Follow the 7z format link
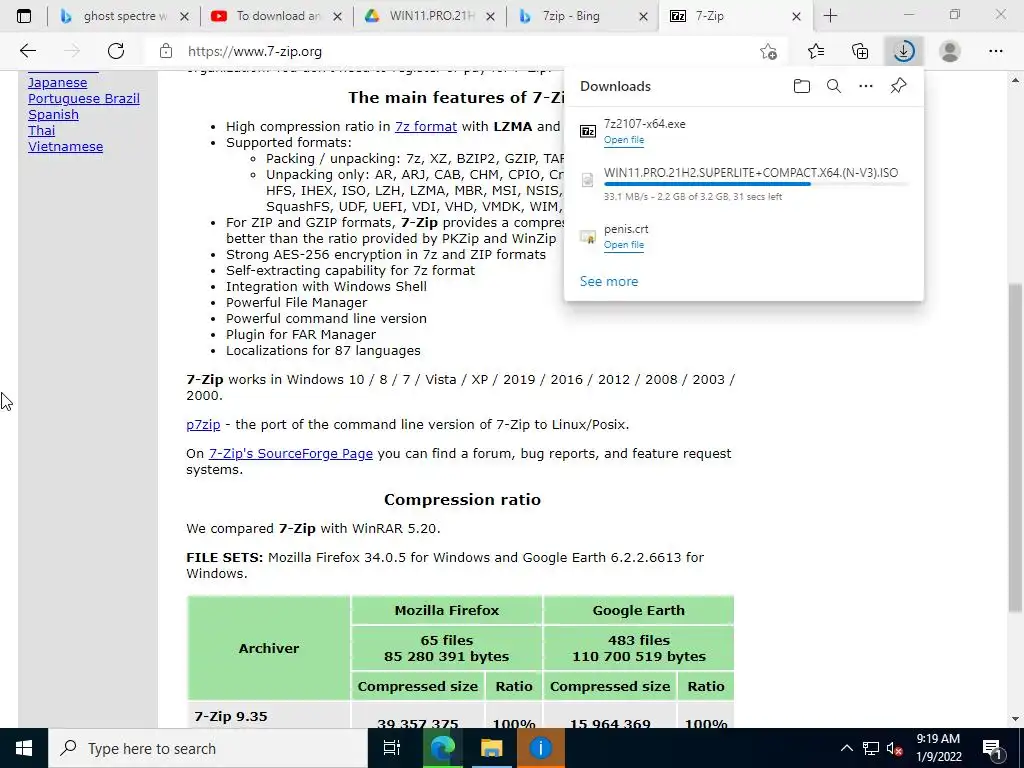 coord(426,127)
